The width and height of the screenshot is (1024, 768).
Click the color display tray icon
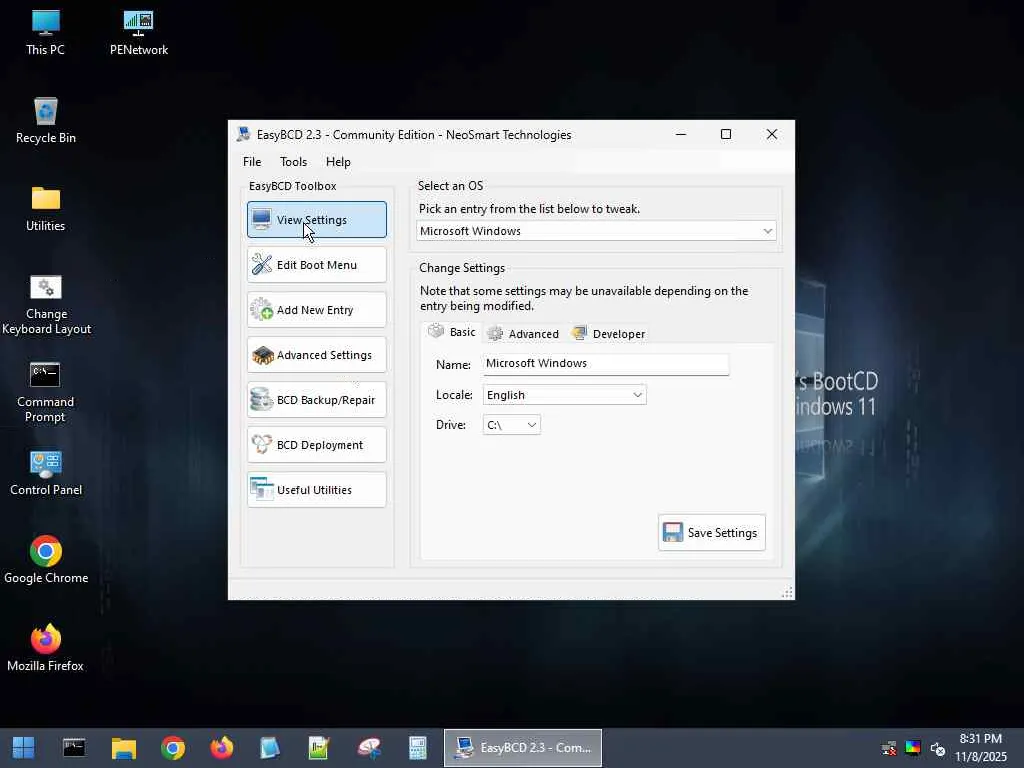coord(913,748)
